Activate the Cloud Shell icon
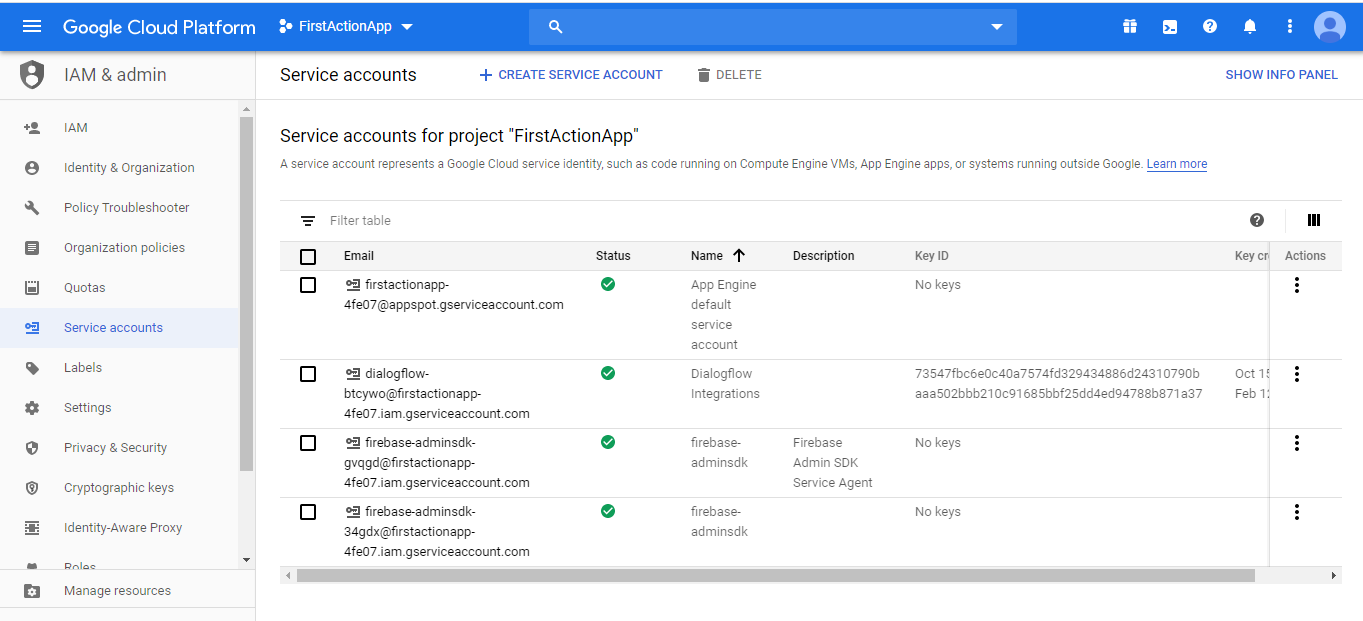This screenshot has height=621, width=1363. 1170,27
